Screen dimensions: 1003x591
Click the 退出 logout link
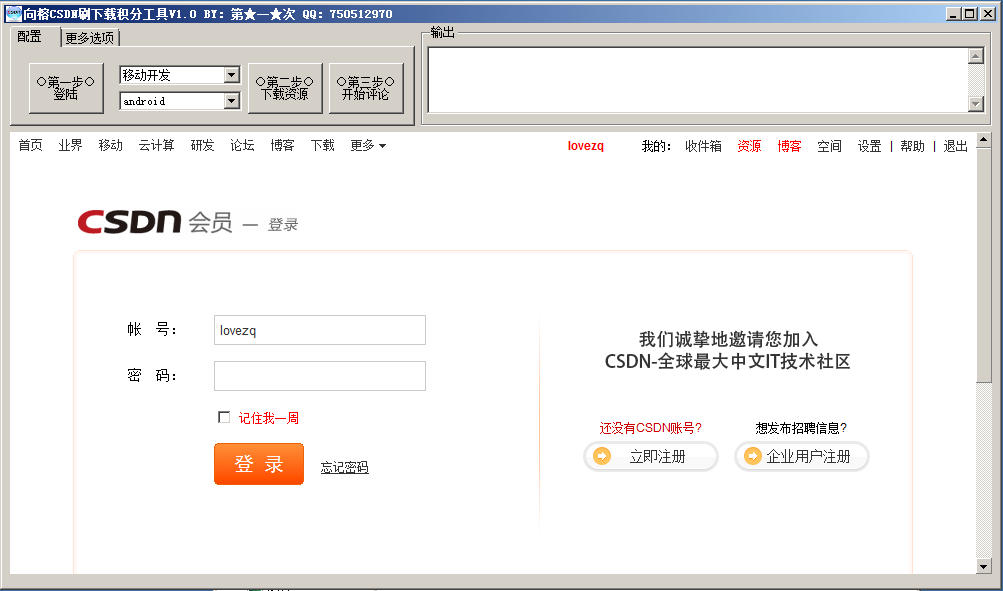pyautogui.click(x=954, y=144)
